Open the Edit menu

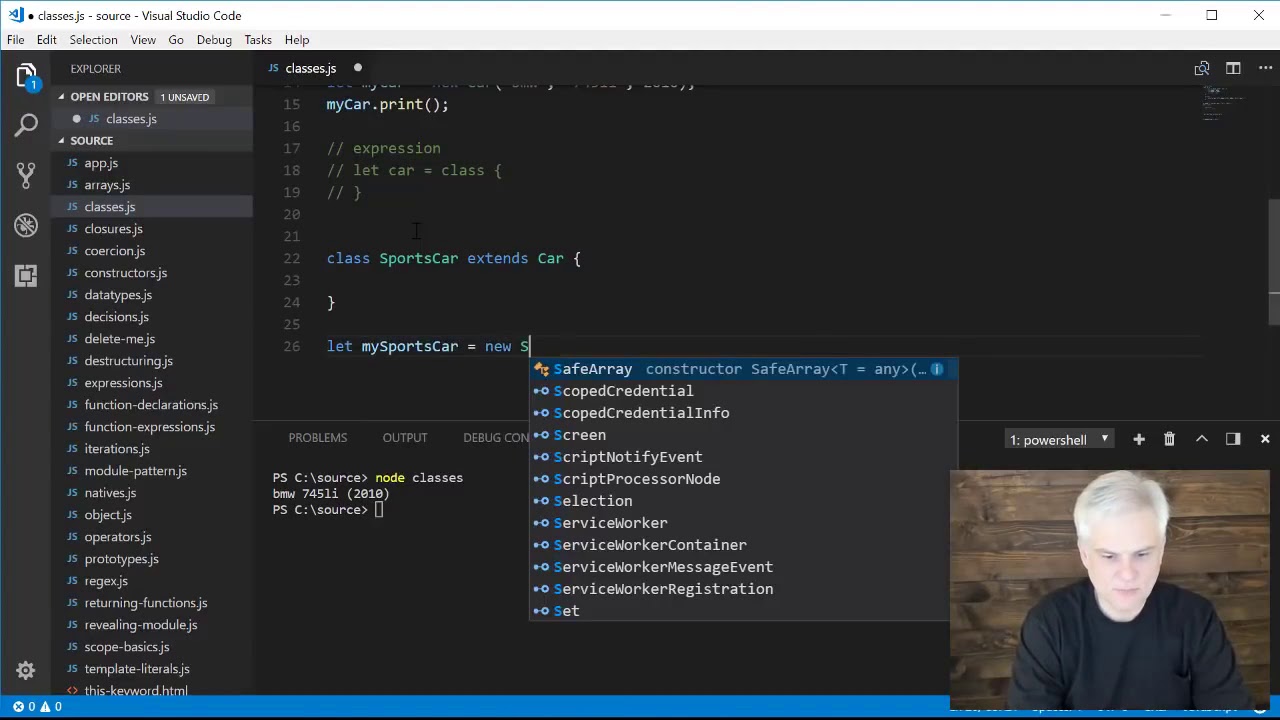pyautogui.click(x=46, y=40)
